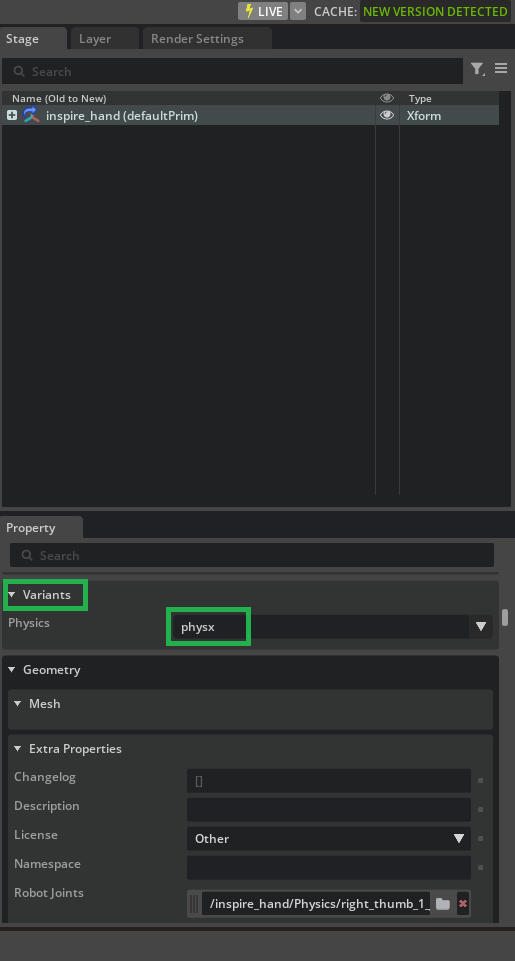Click the NEW VERSION DETECTED cache status
515x961 pixels.
point(435,11)
